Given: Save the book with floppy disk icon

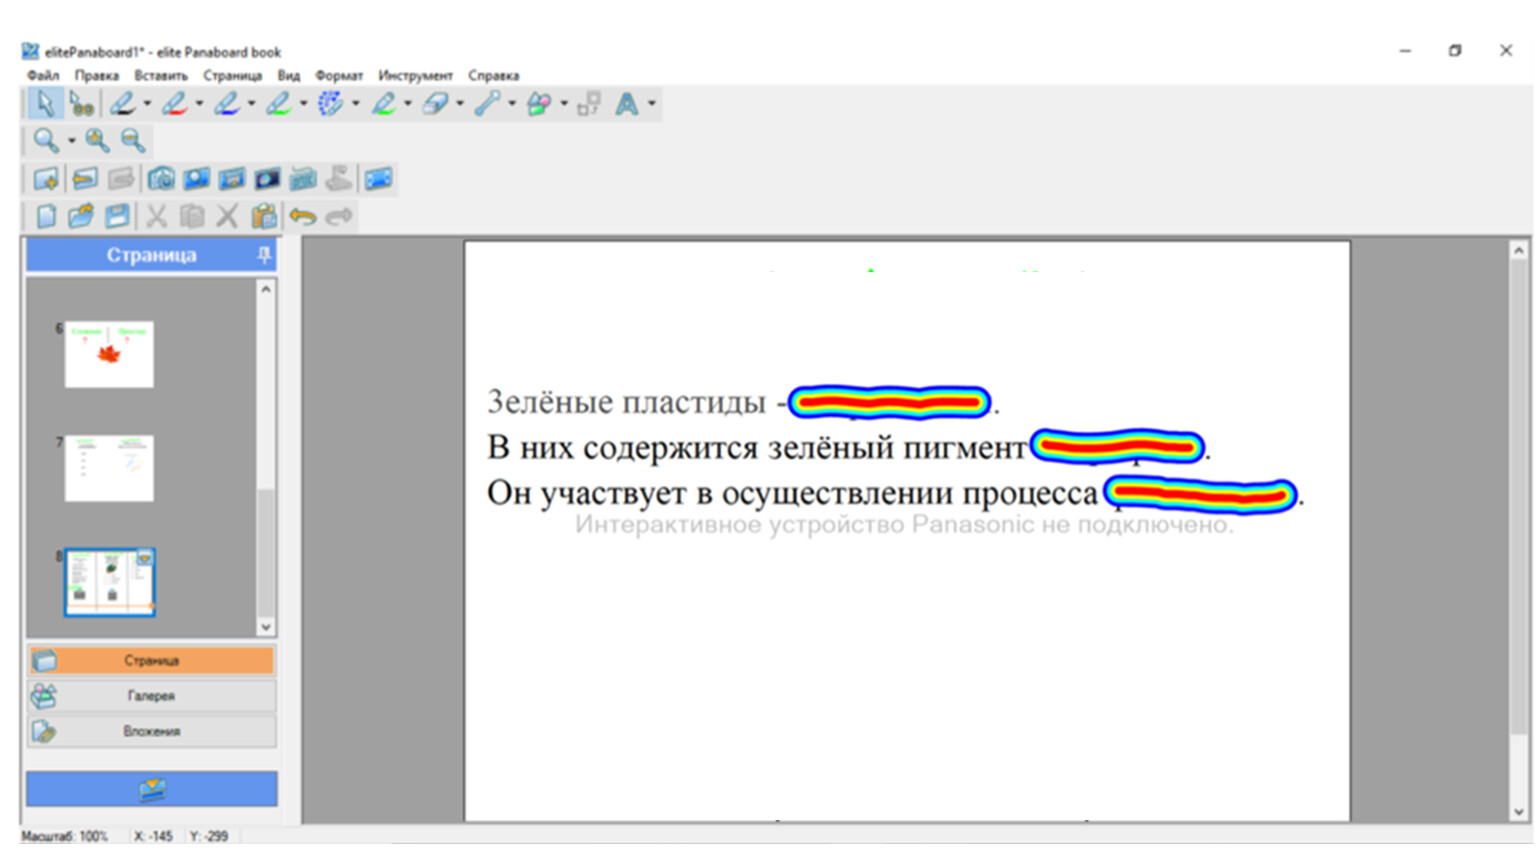Looking at the screenshot, I should pos(117,216).
